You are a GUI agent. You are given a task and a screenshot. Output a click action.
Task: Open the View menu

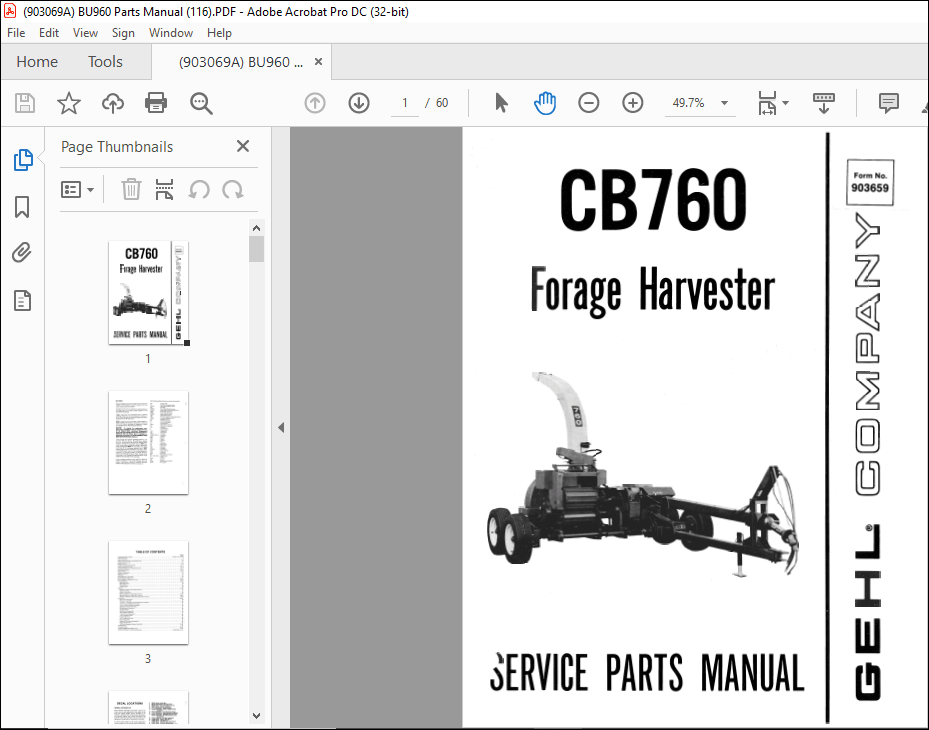(x=85, y=32)
